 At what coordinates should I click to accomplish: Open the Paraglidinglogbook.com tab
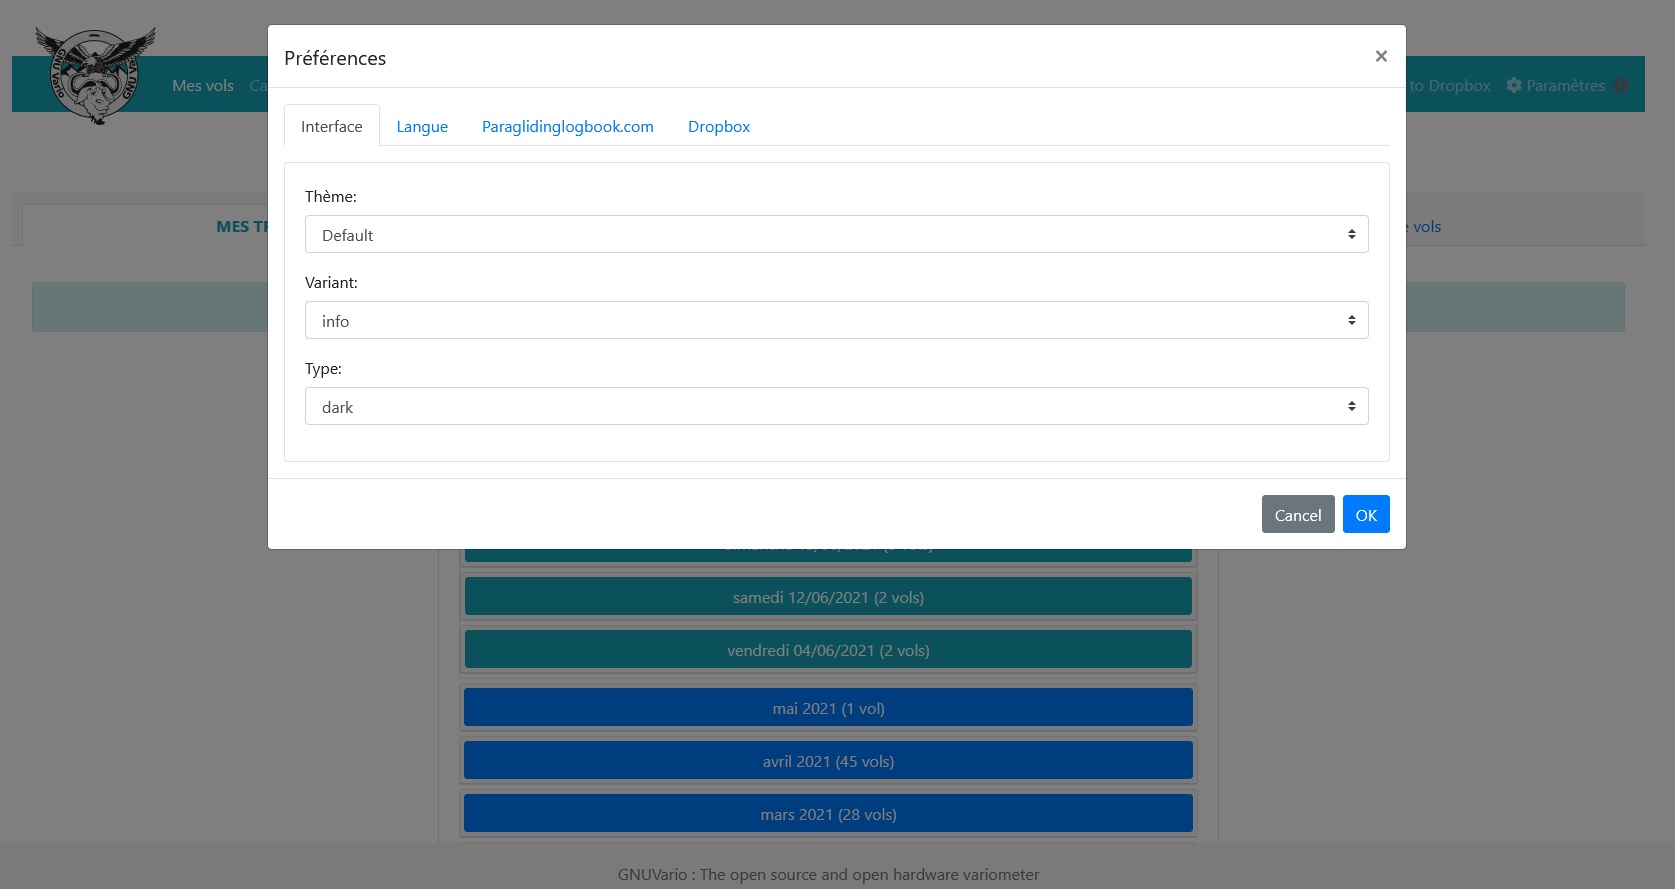(568, 126)
